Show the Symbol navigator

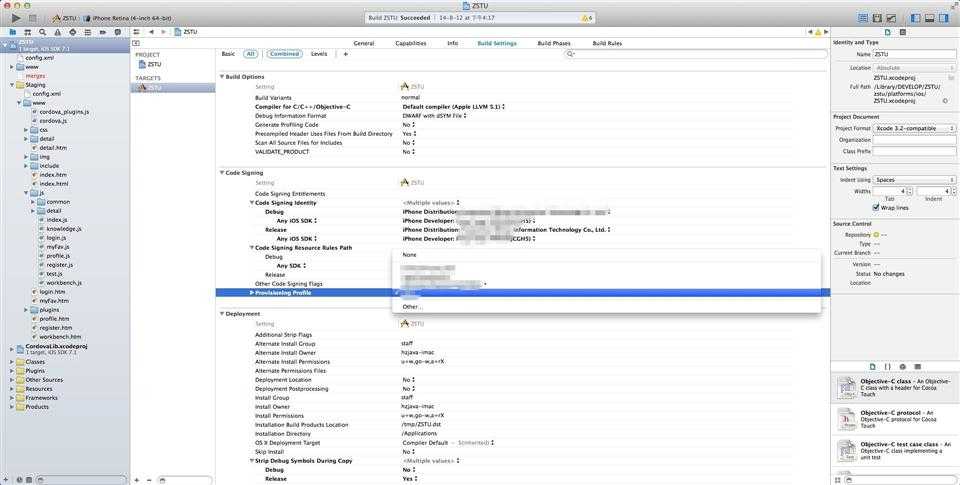[x=28, y=32]
